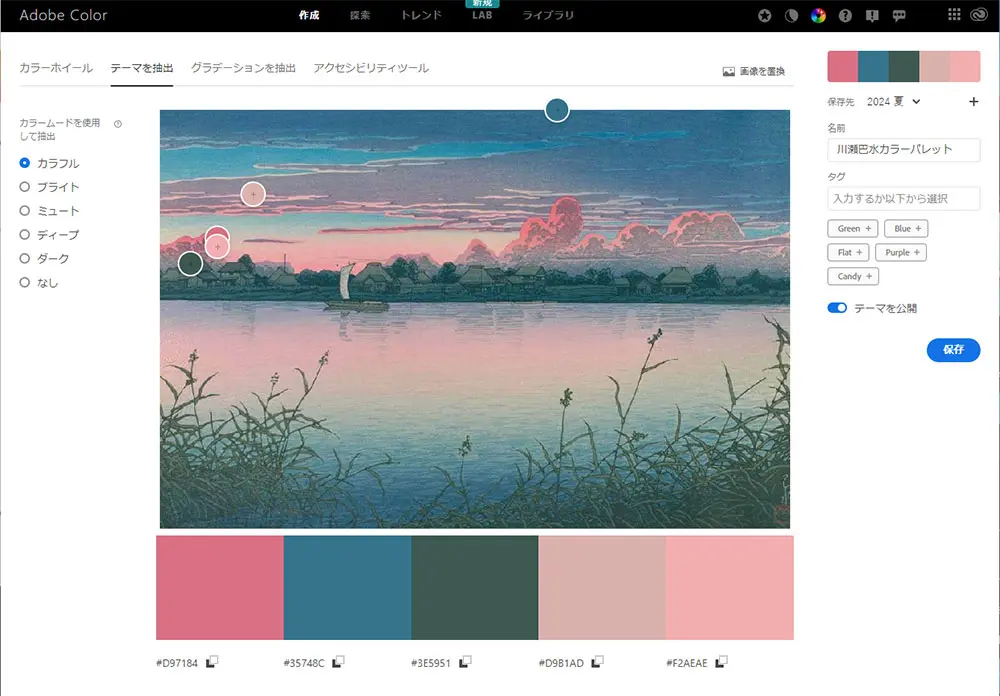Toggle テーマを公開 switch
The image size is (1000, 696).
pos(837,308)
